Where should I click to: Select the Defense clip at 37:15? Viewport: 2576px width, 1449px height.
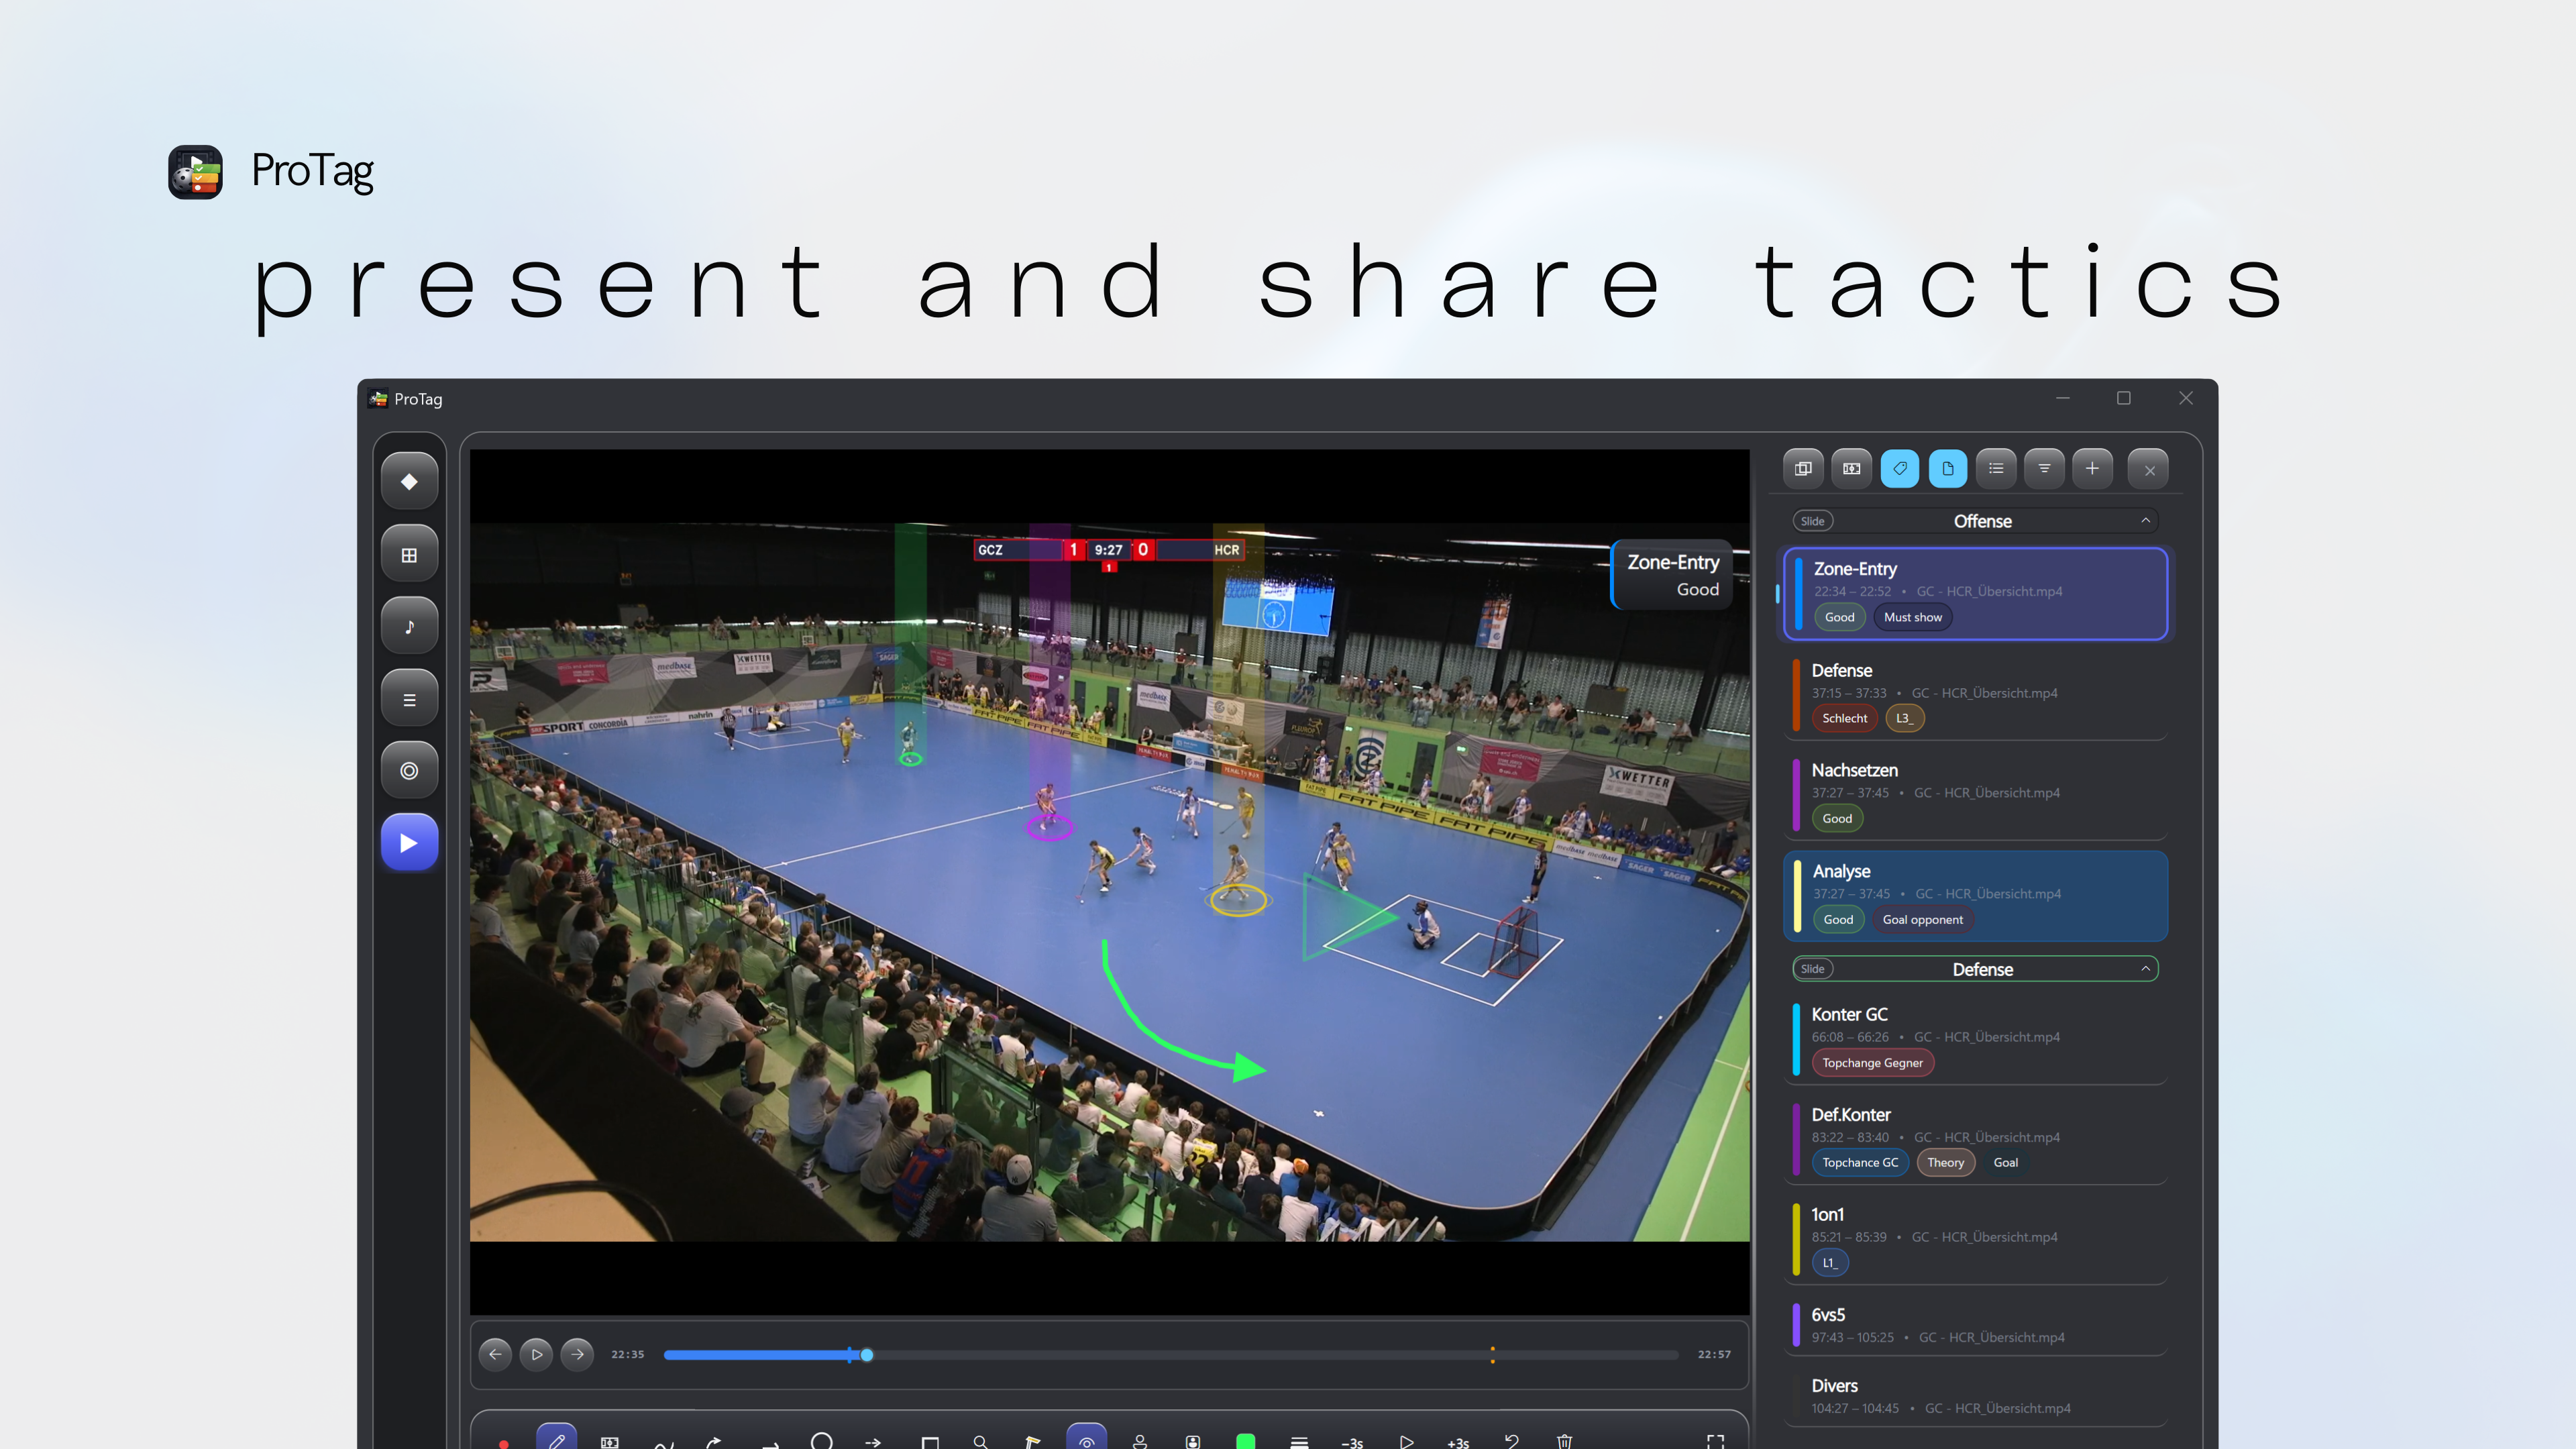pos(1976,695)
